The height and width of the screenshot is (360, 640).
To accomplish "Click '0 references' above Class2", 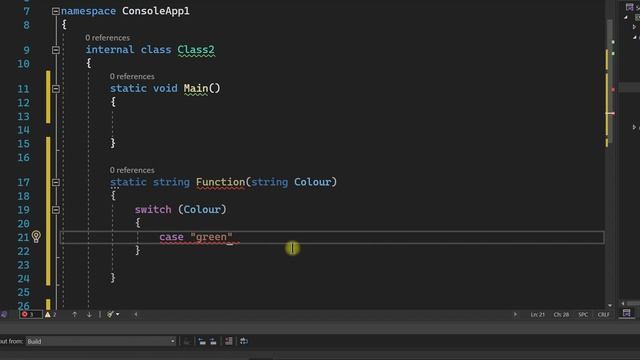I will click(x=107, y=38).
